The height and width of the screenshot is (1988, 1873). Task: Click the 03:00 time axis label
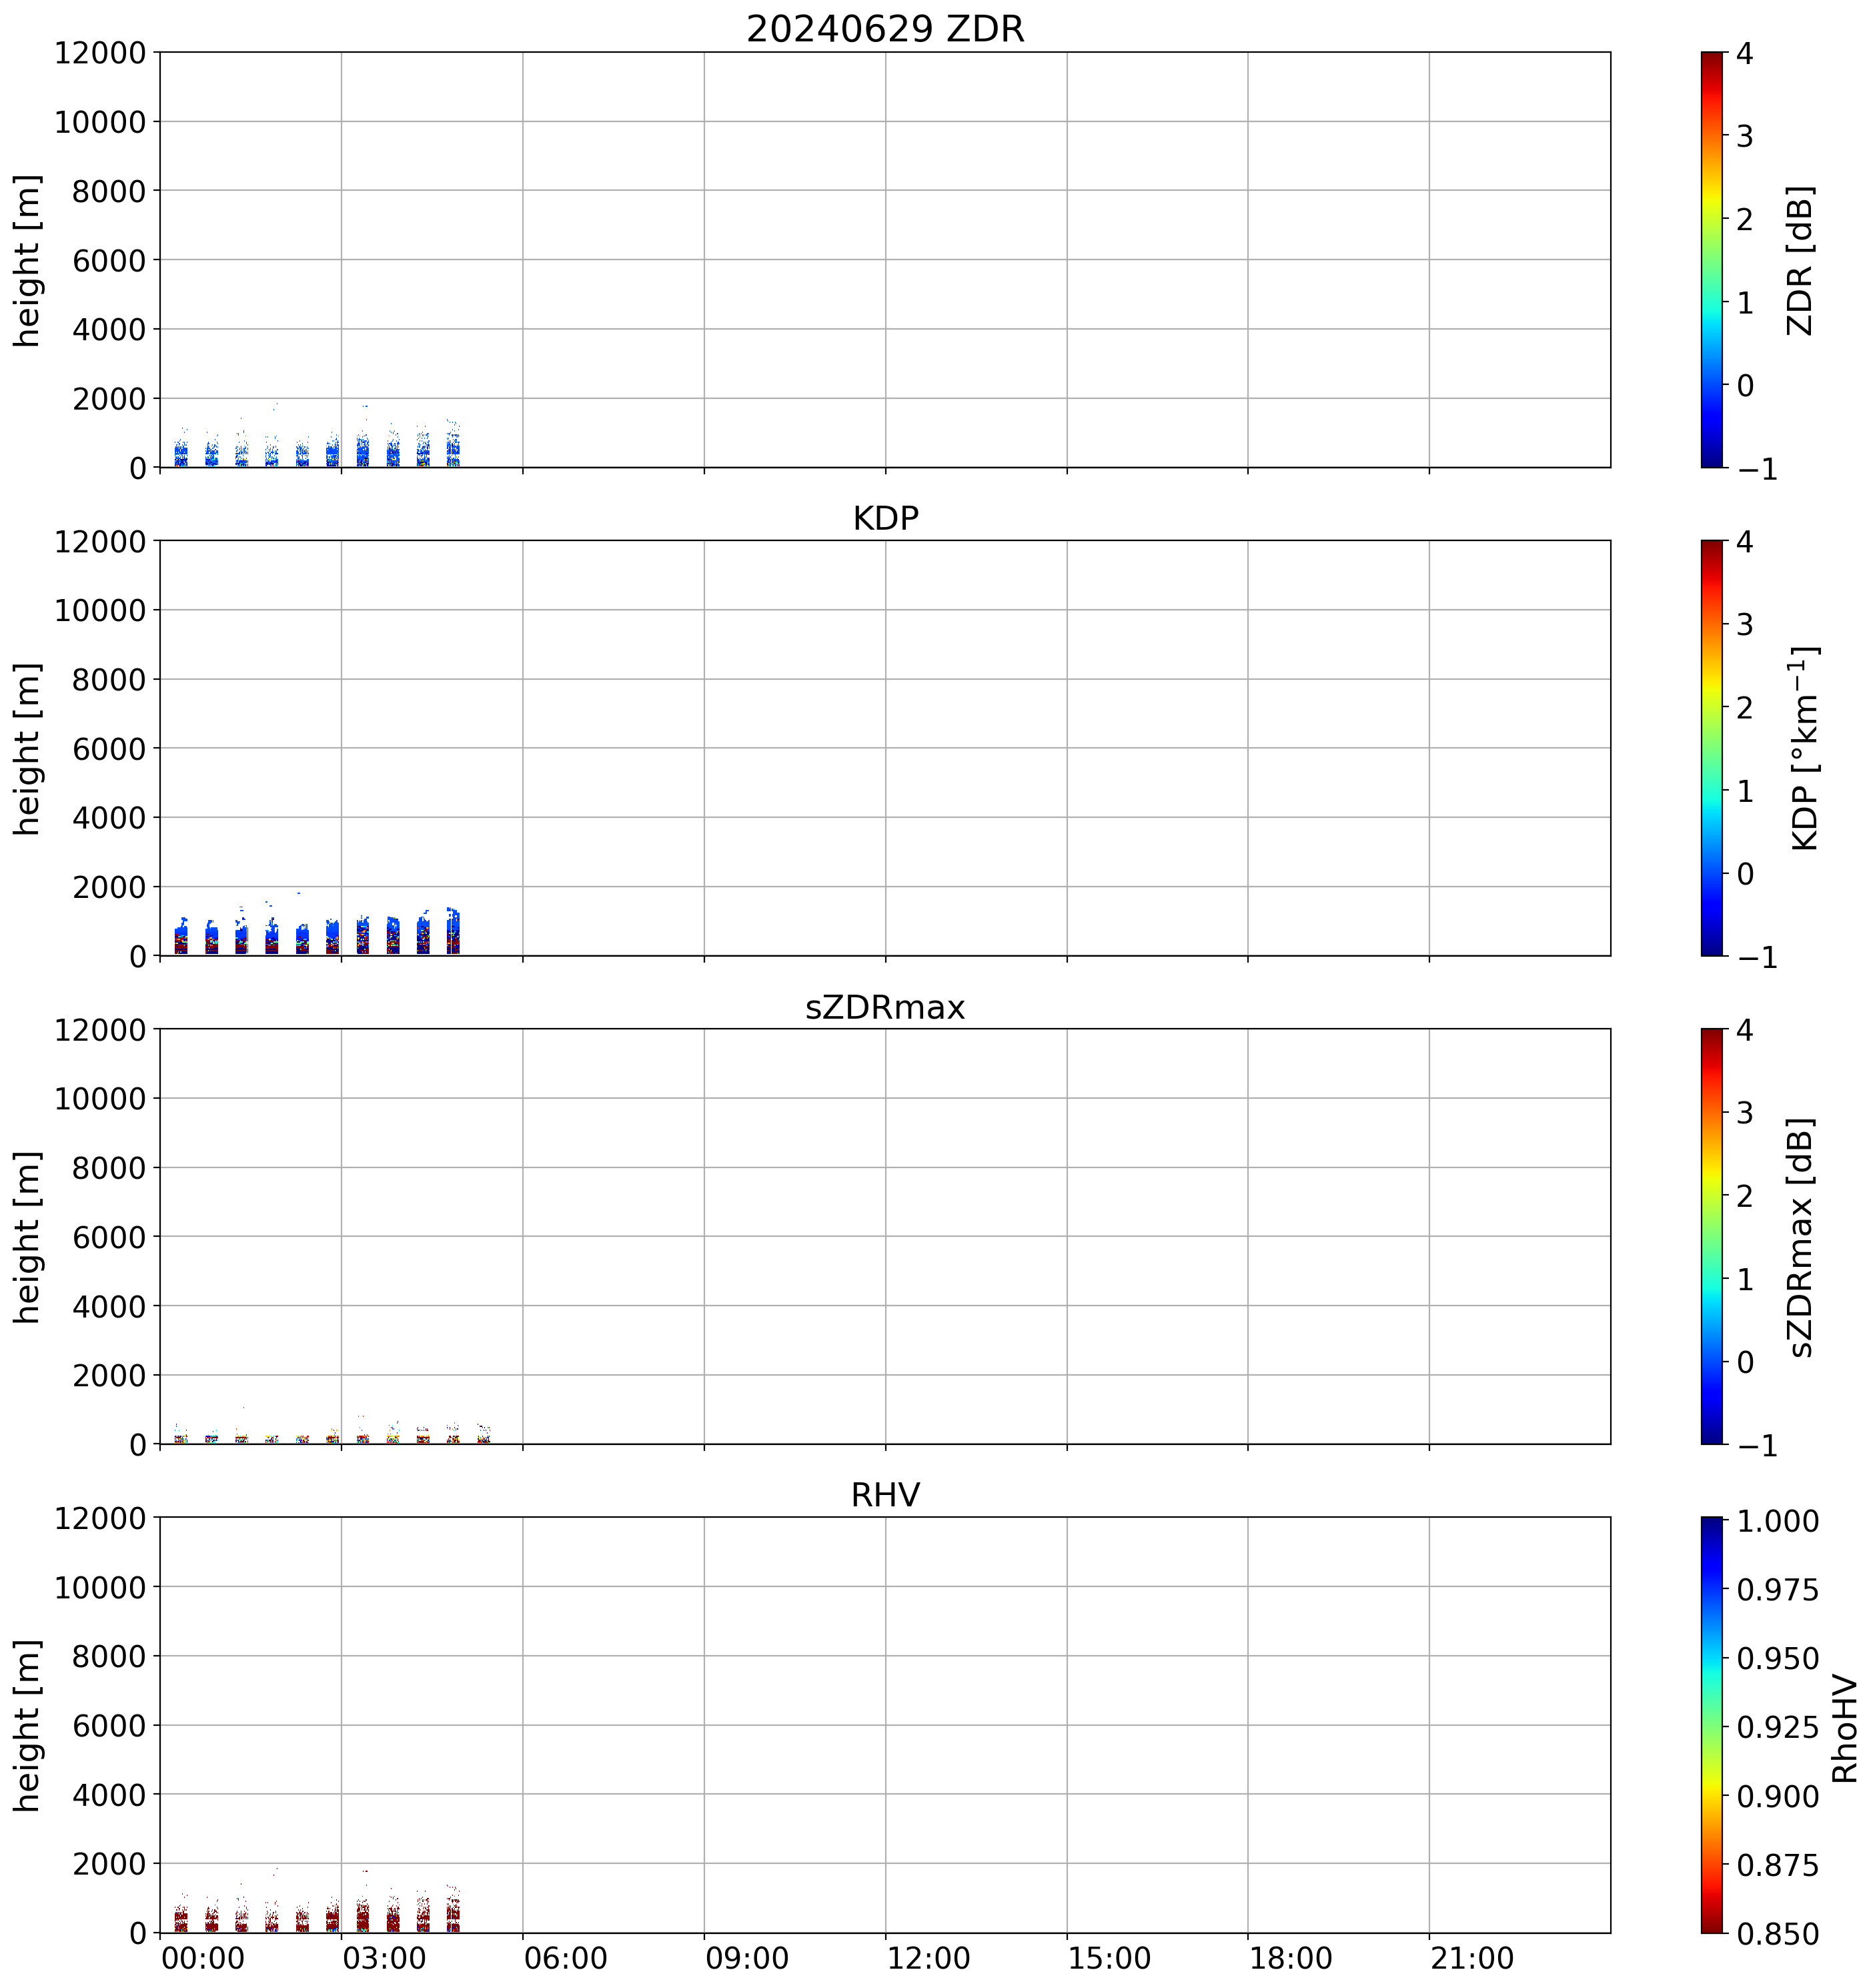click(x=384, y=1958)
